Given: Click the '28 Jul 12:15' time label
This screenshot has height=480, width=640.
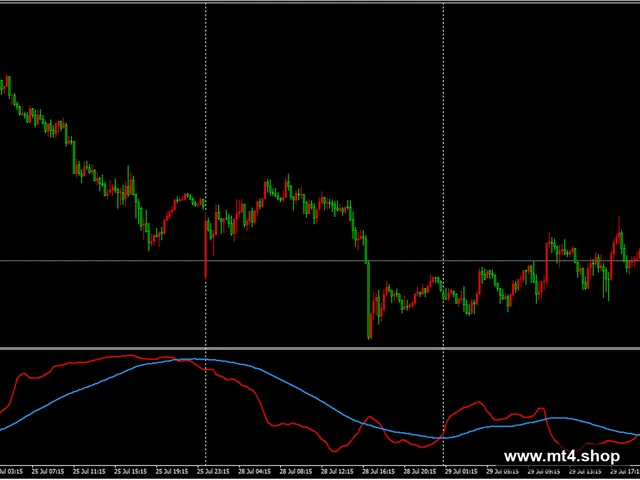Looking at the screenshot, I should [x=337, y=471].
